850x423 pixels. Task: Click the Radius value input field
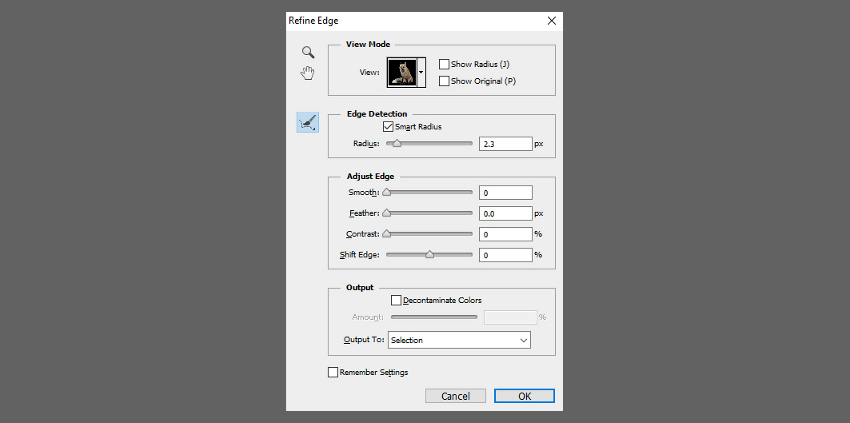506,144
